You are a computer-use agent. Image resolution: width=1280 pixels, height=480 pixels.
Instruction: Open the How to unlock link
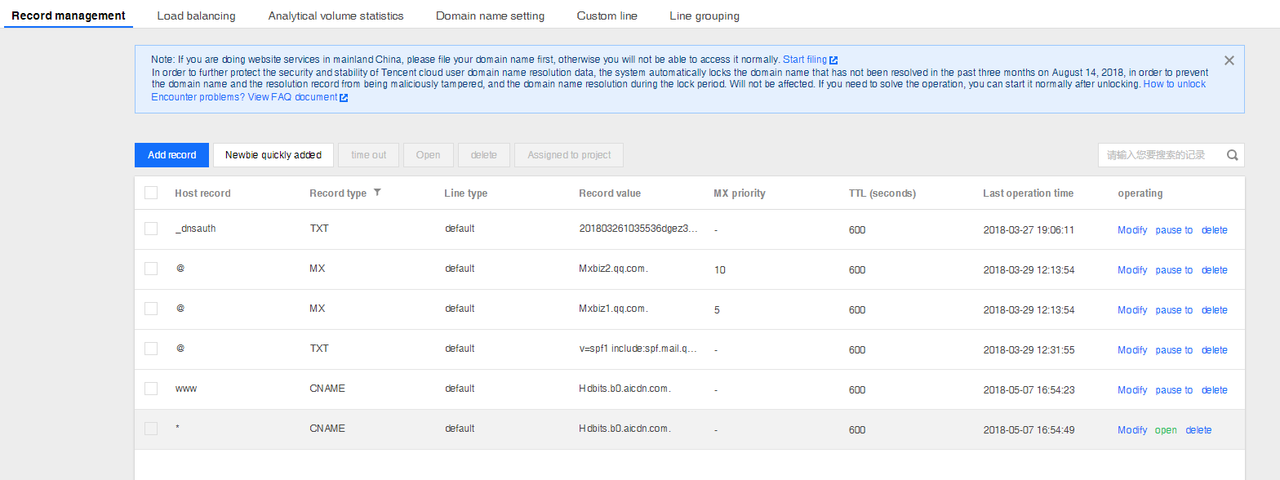tap(1175, 85)
